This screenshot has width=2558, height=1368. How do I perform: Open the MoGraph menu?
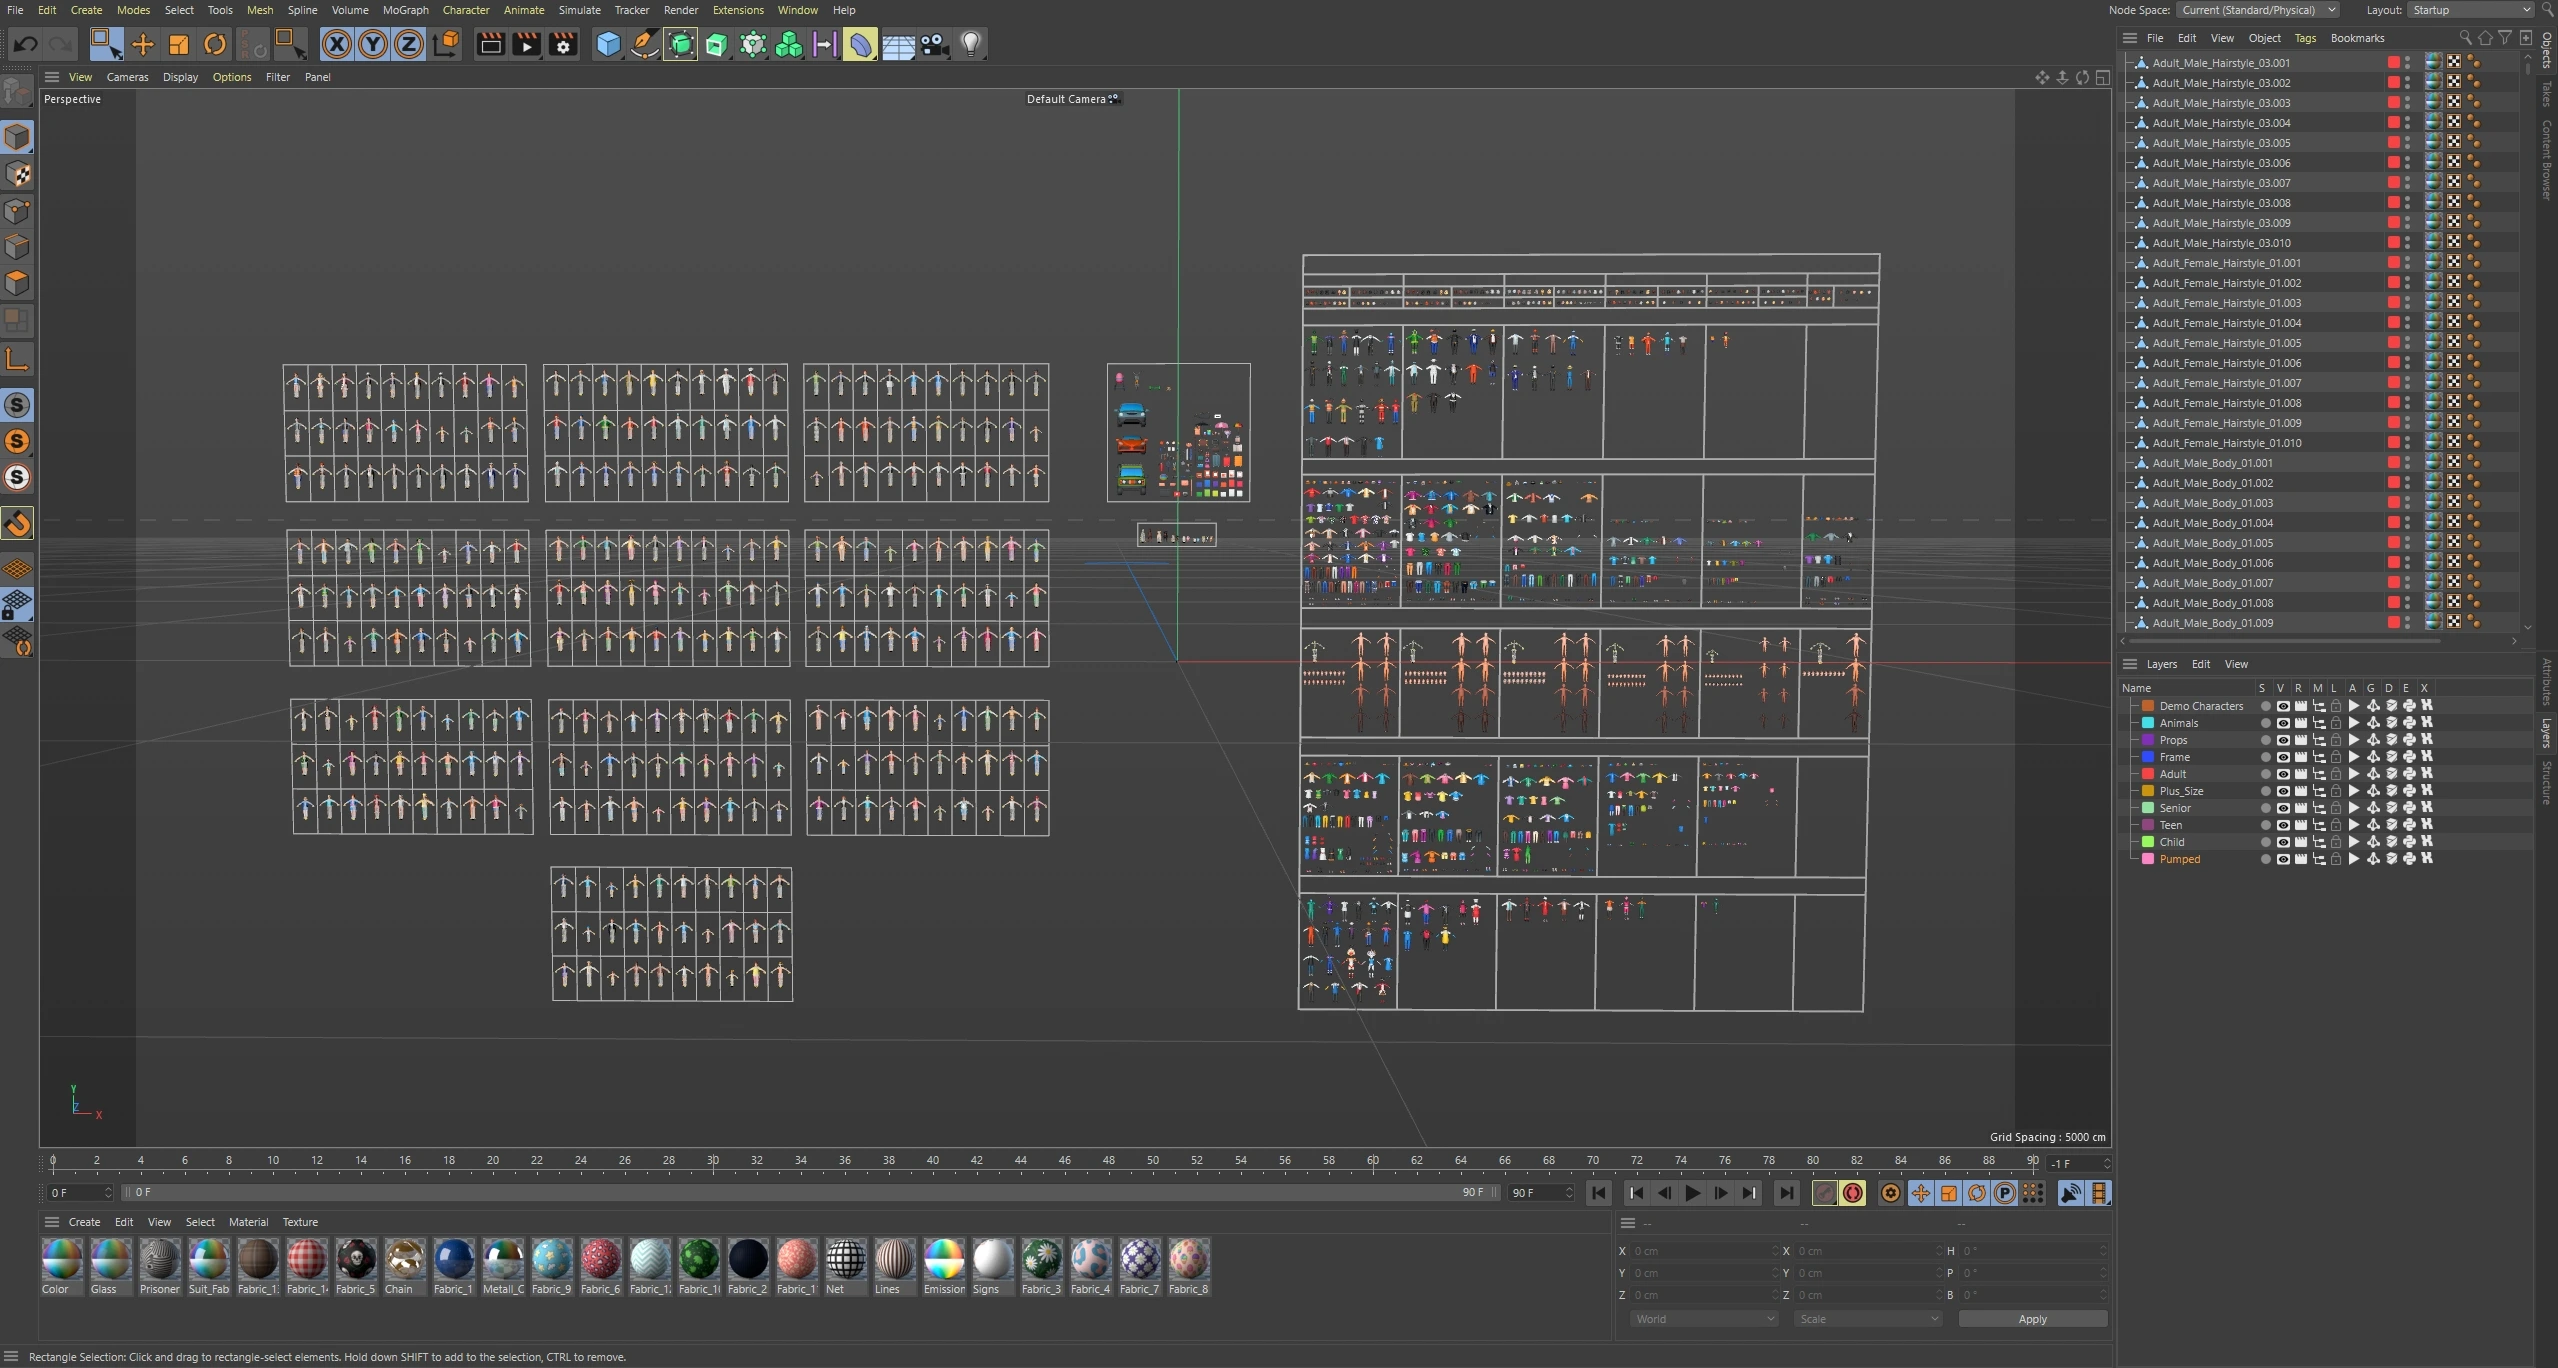point(405,10)
